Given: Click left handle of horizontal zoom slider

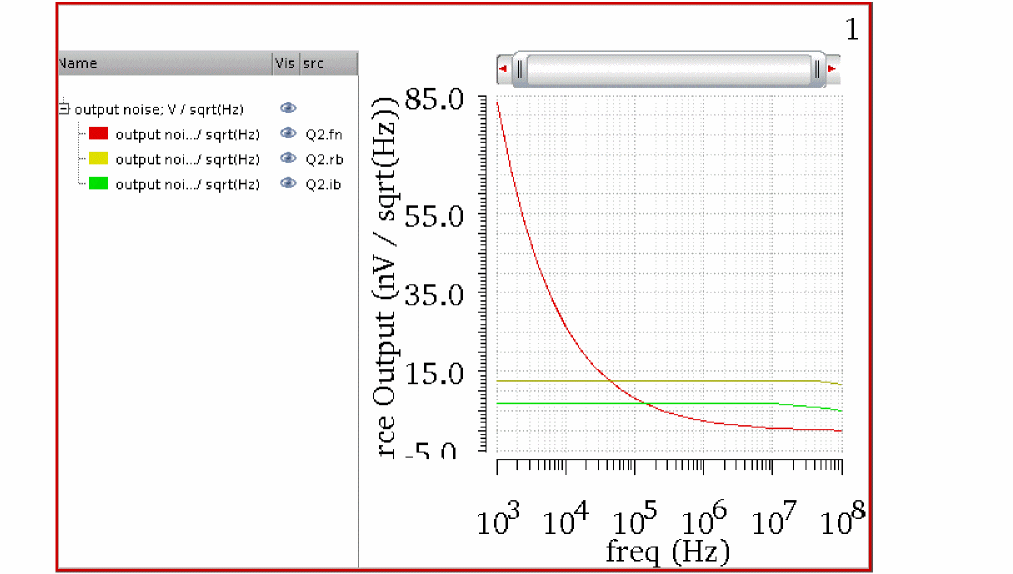Looking at the screenshot, I should [519, 69].
